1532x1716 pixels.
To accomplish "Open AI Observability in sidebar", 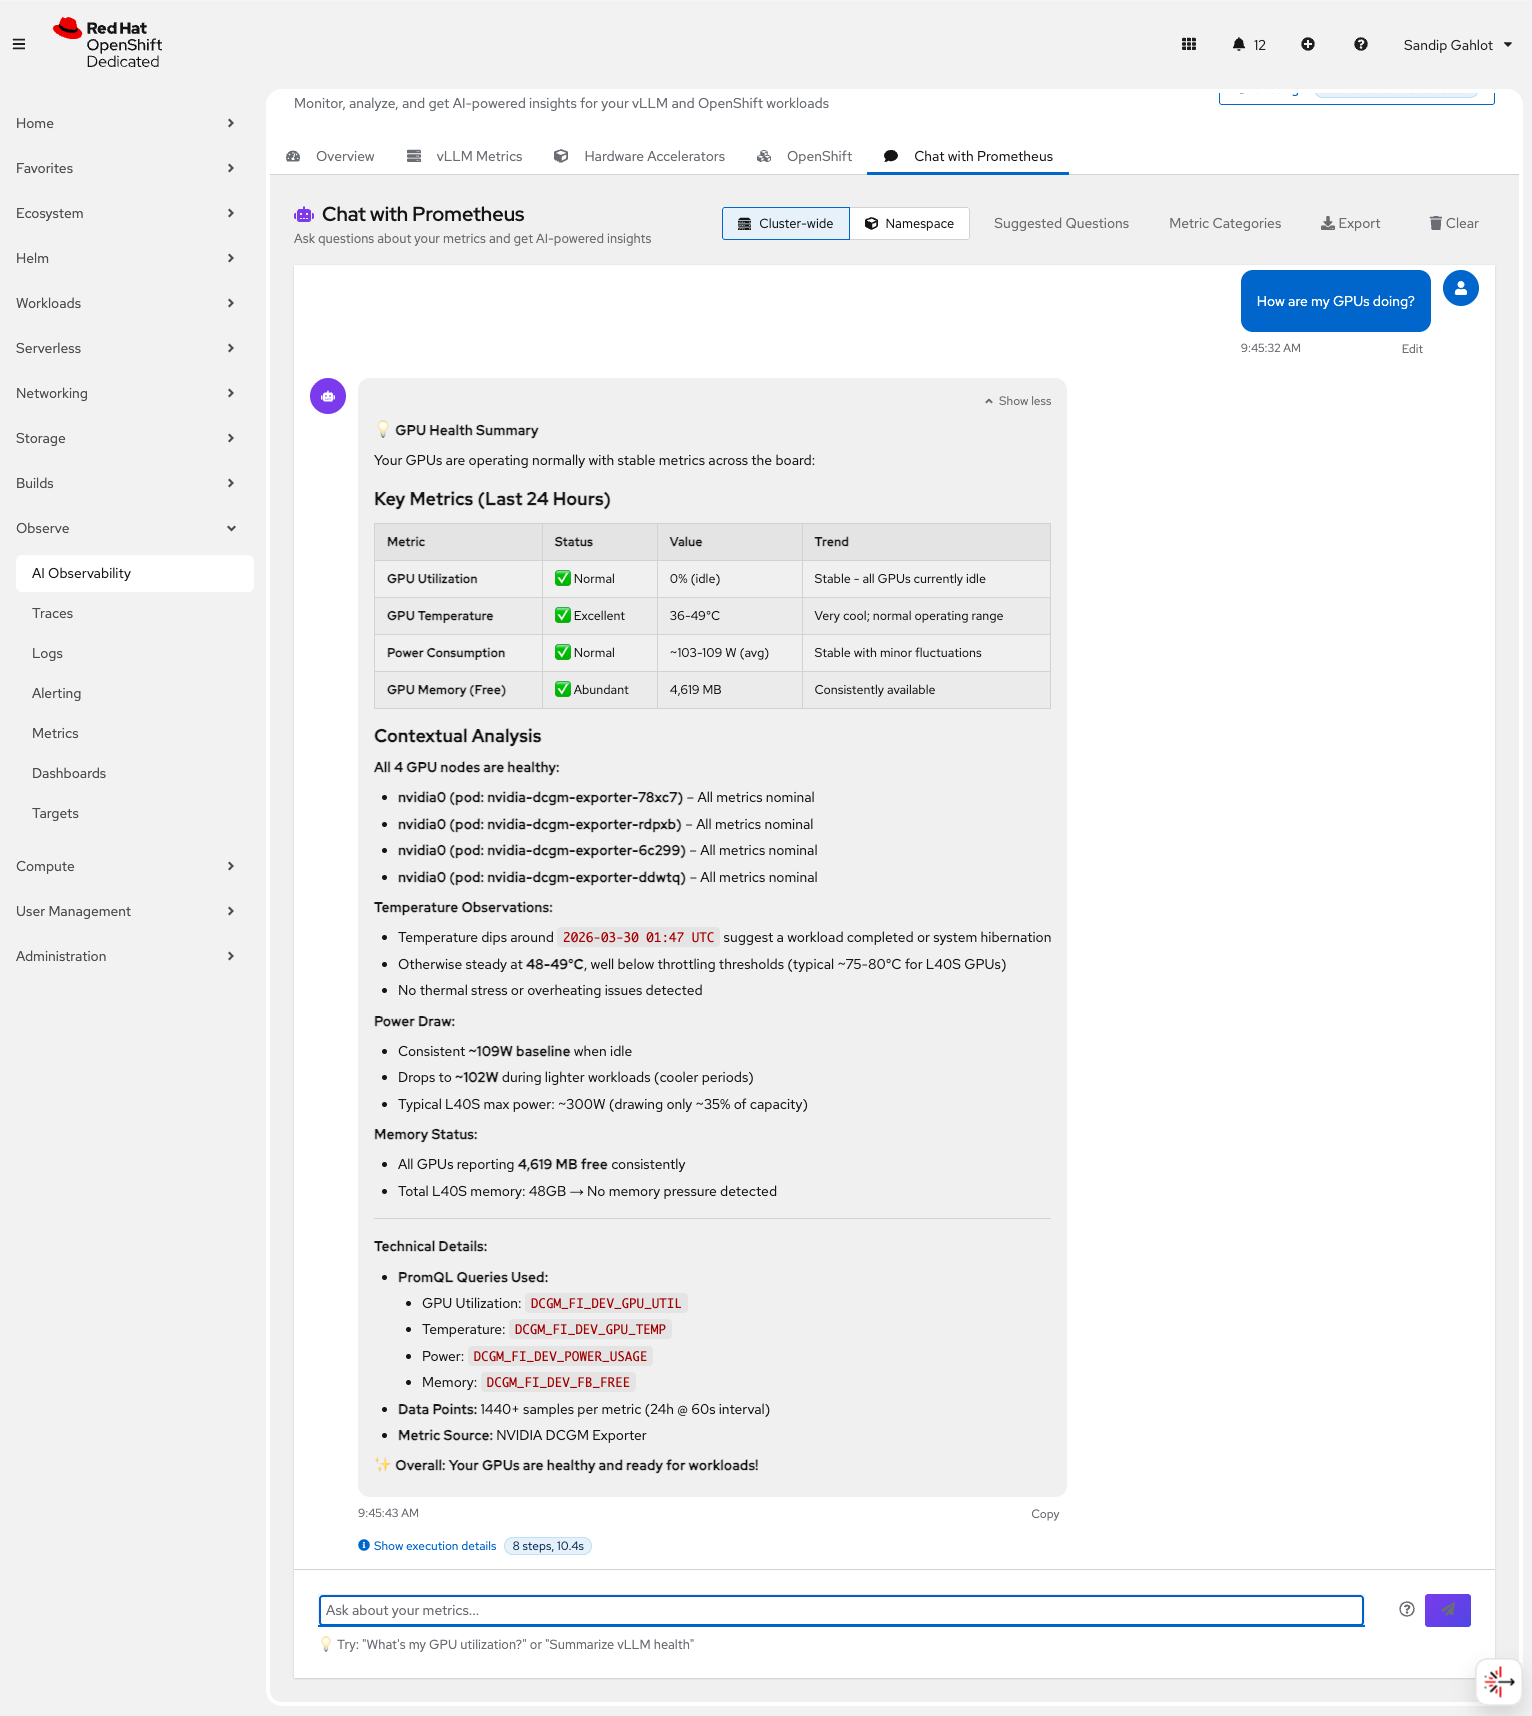I will point(135,573).
